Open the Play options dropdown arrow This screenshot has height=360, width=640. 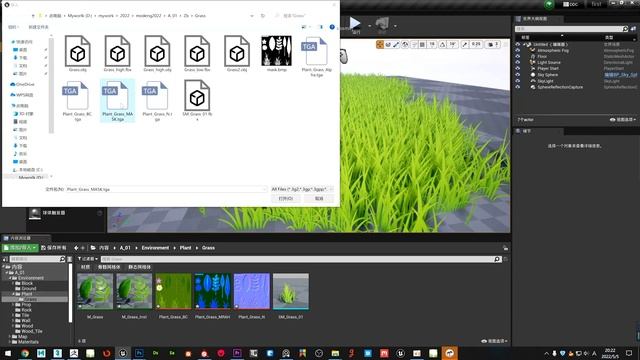[369, 26]
